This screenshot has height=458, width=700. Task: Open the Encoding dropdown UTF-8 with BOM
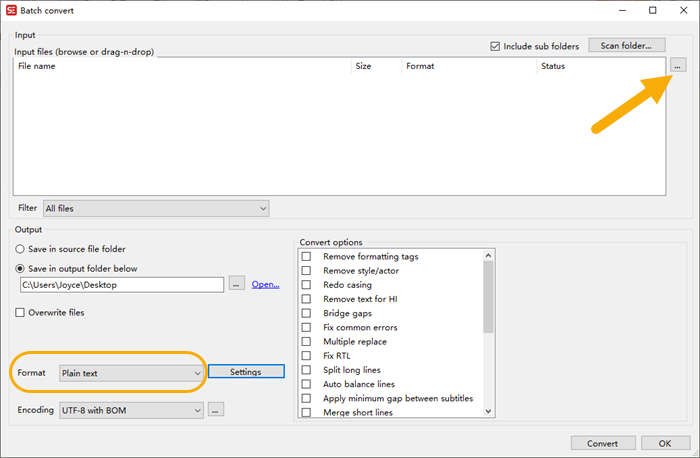(132, 410)
